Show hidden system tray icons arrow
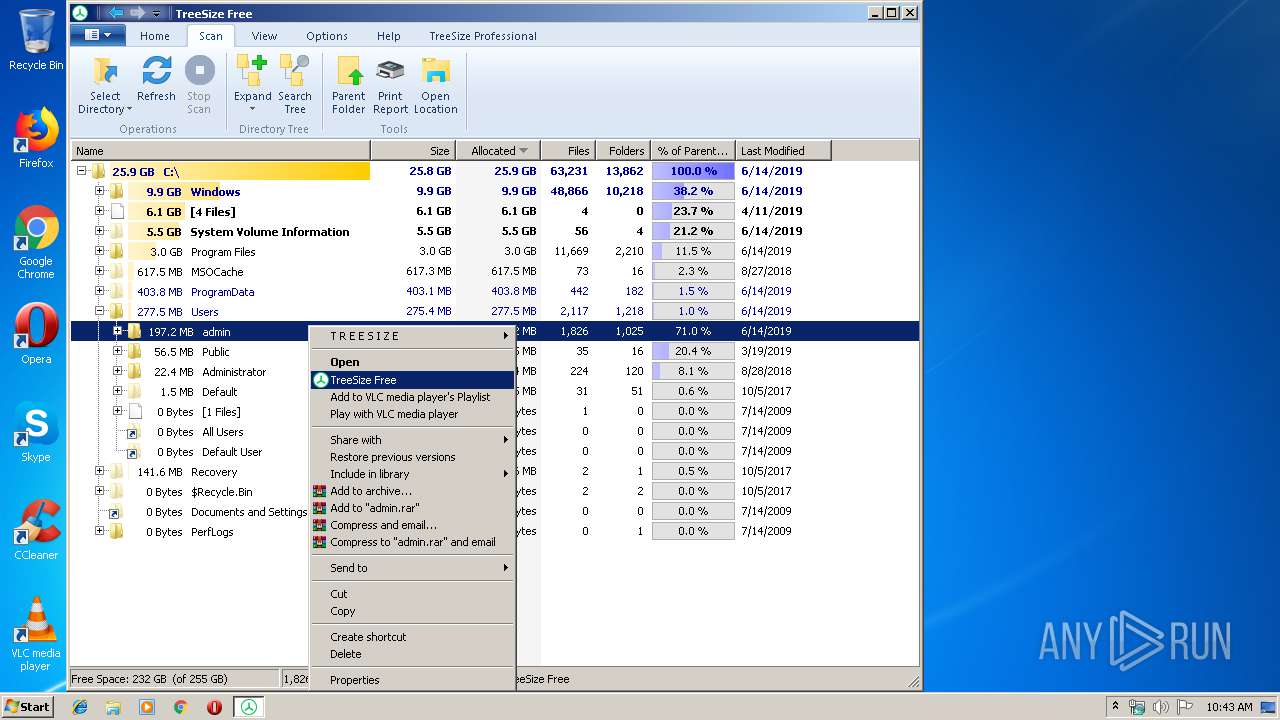 [x=1115, y=707]
